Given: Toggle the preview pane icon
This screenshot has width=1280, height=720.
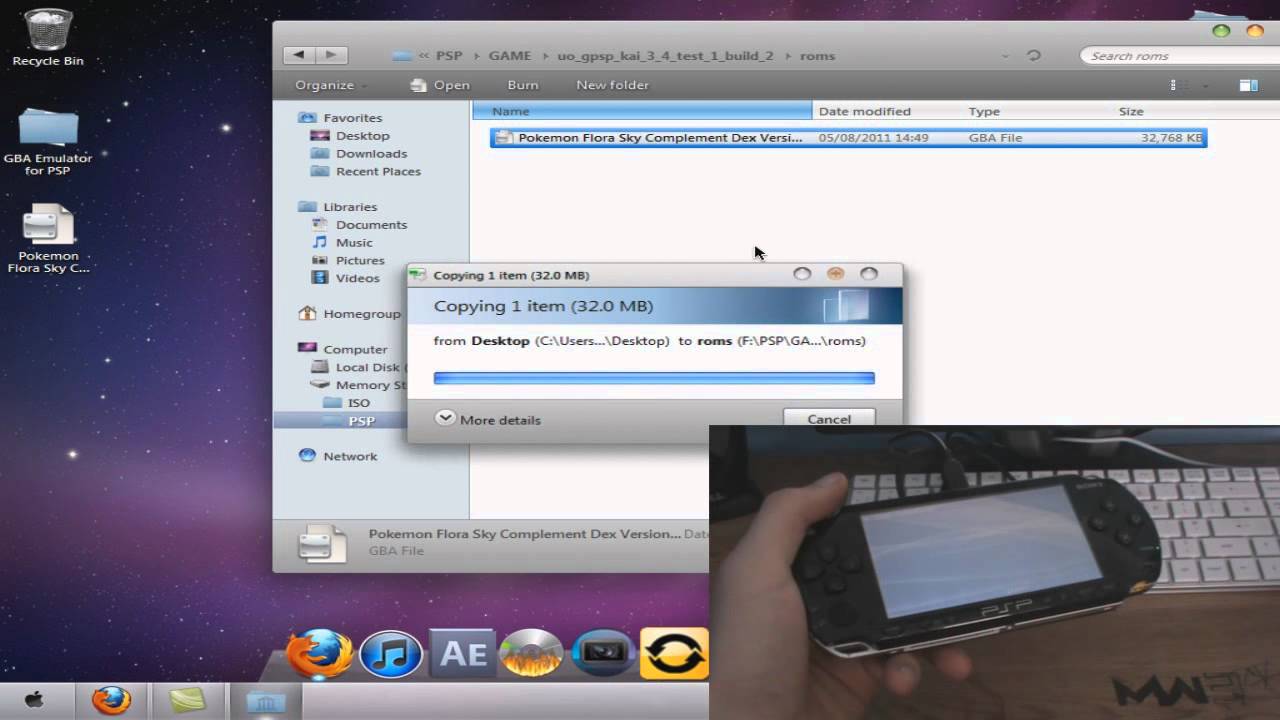Looking at the screenshot, I should pos(1248,85).
